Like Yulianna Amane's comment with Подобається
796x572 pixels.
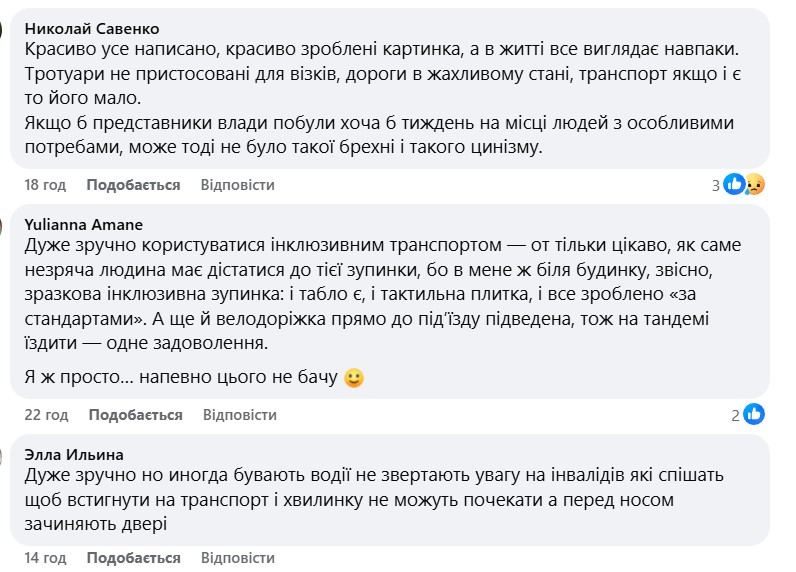(135, 415)
